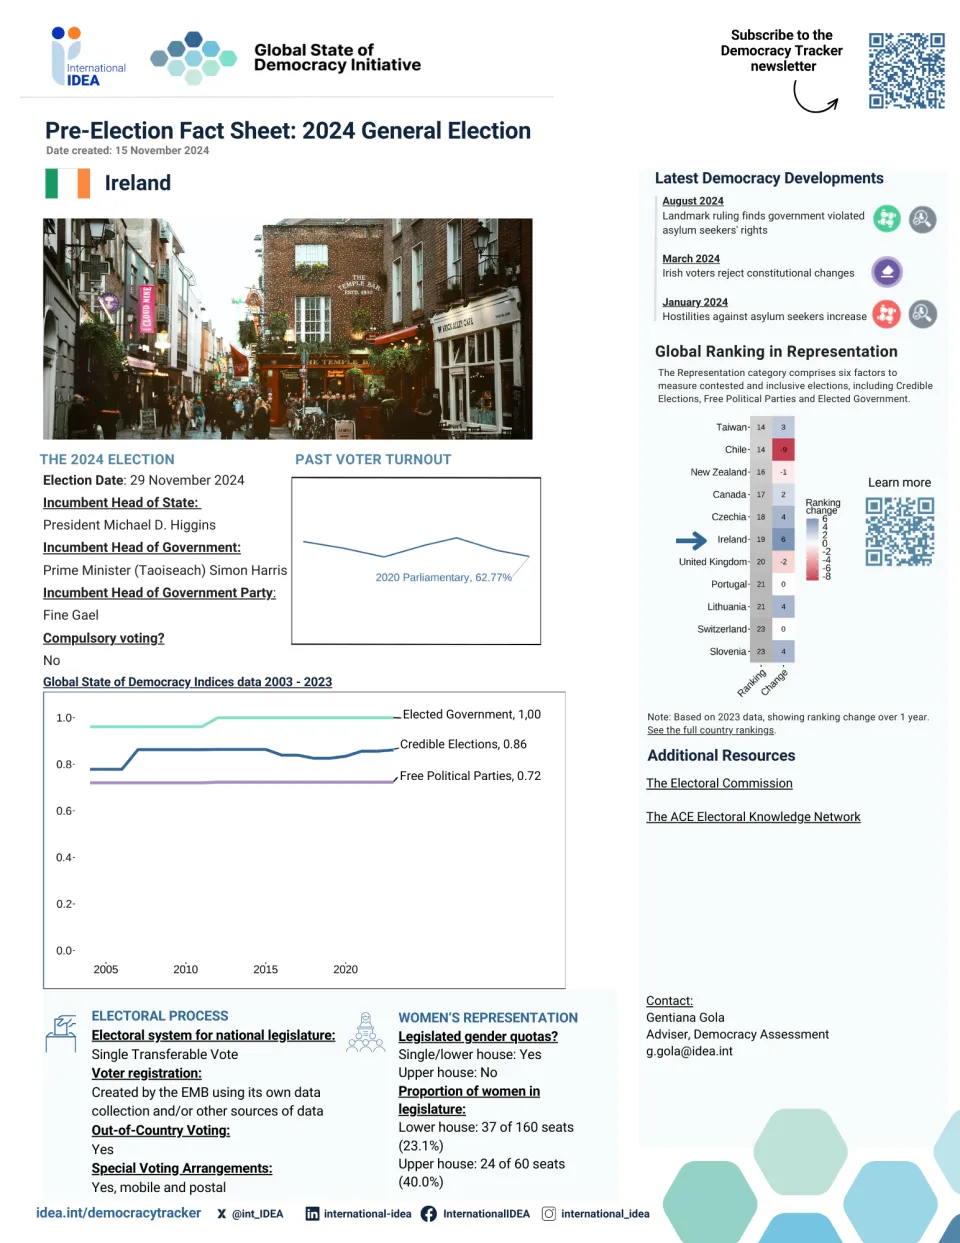Click the magnifier icon beside August 2024 entry
Screen dimensions: 960x1243
point(922,218)
